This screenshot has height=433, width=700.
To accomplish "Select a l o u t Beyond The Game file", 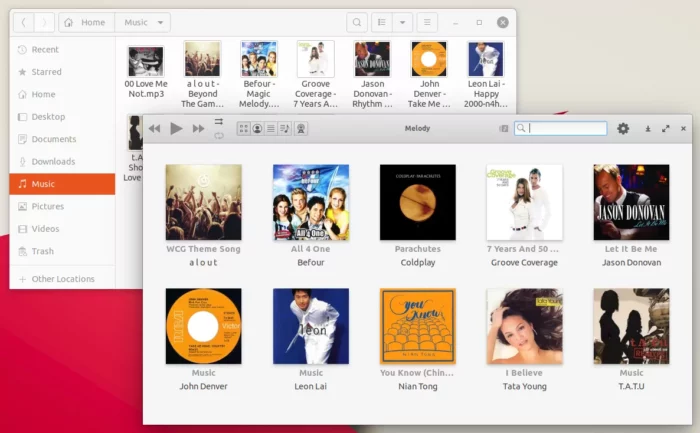I will (x=202, y=75).
